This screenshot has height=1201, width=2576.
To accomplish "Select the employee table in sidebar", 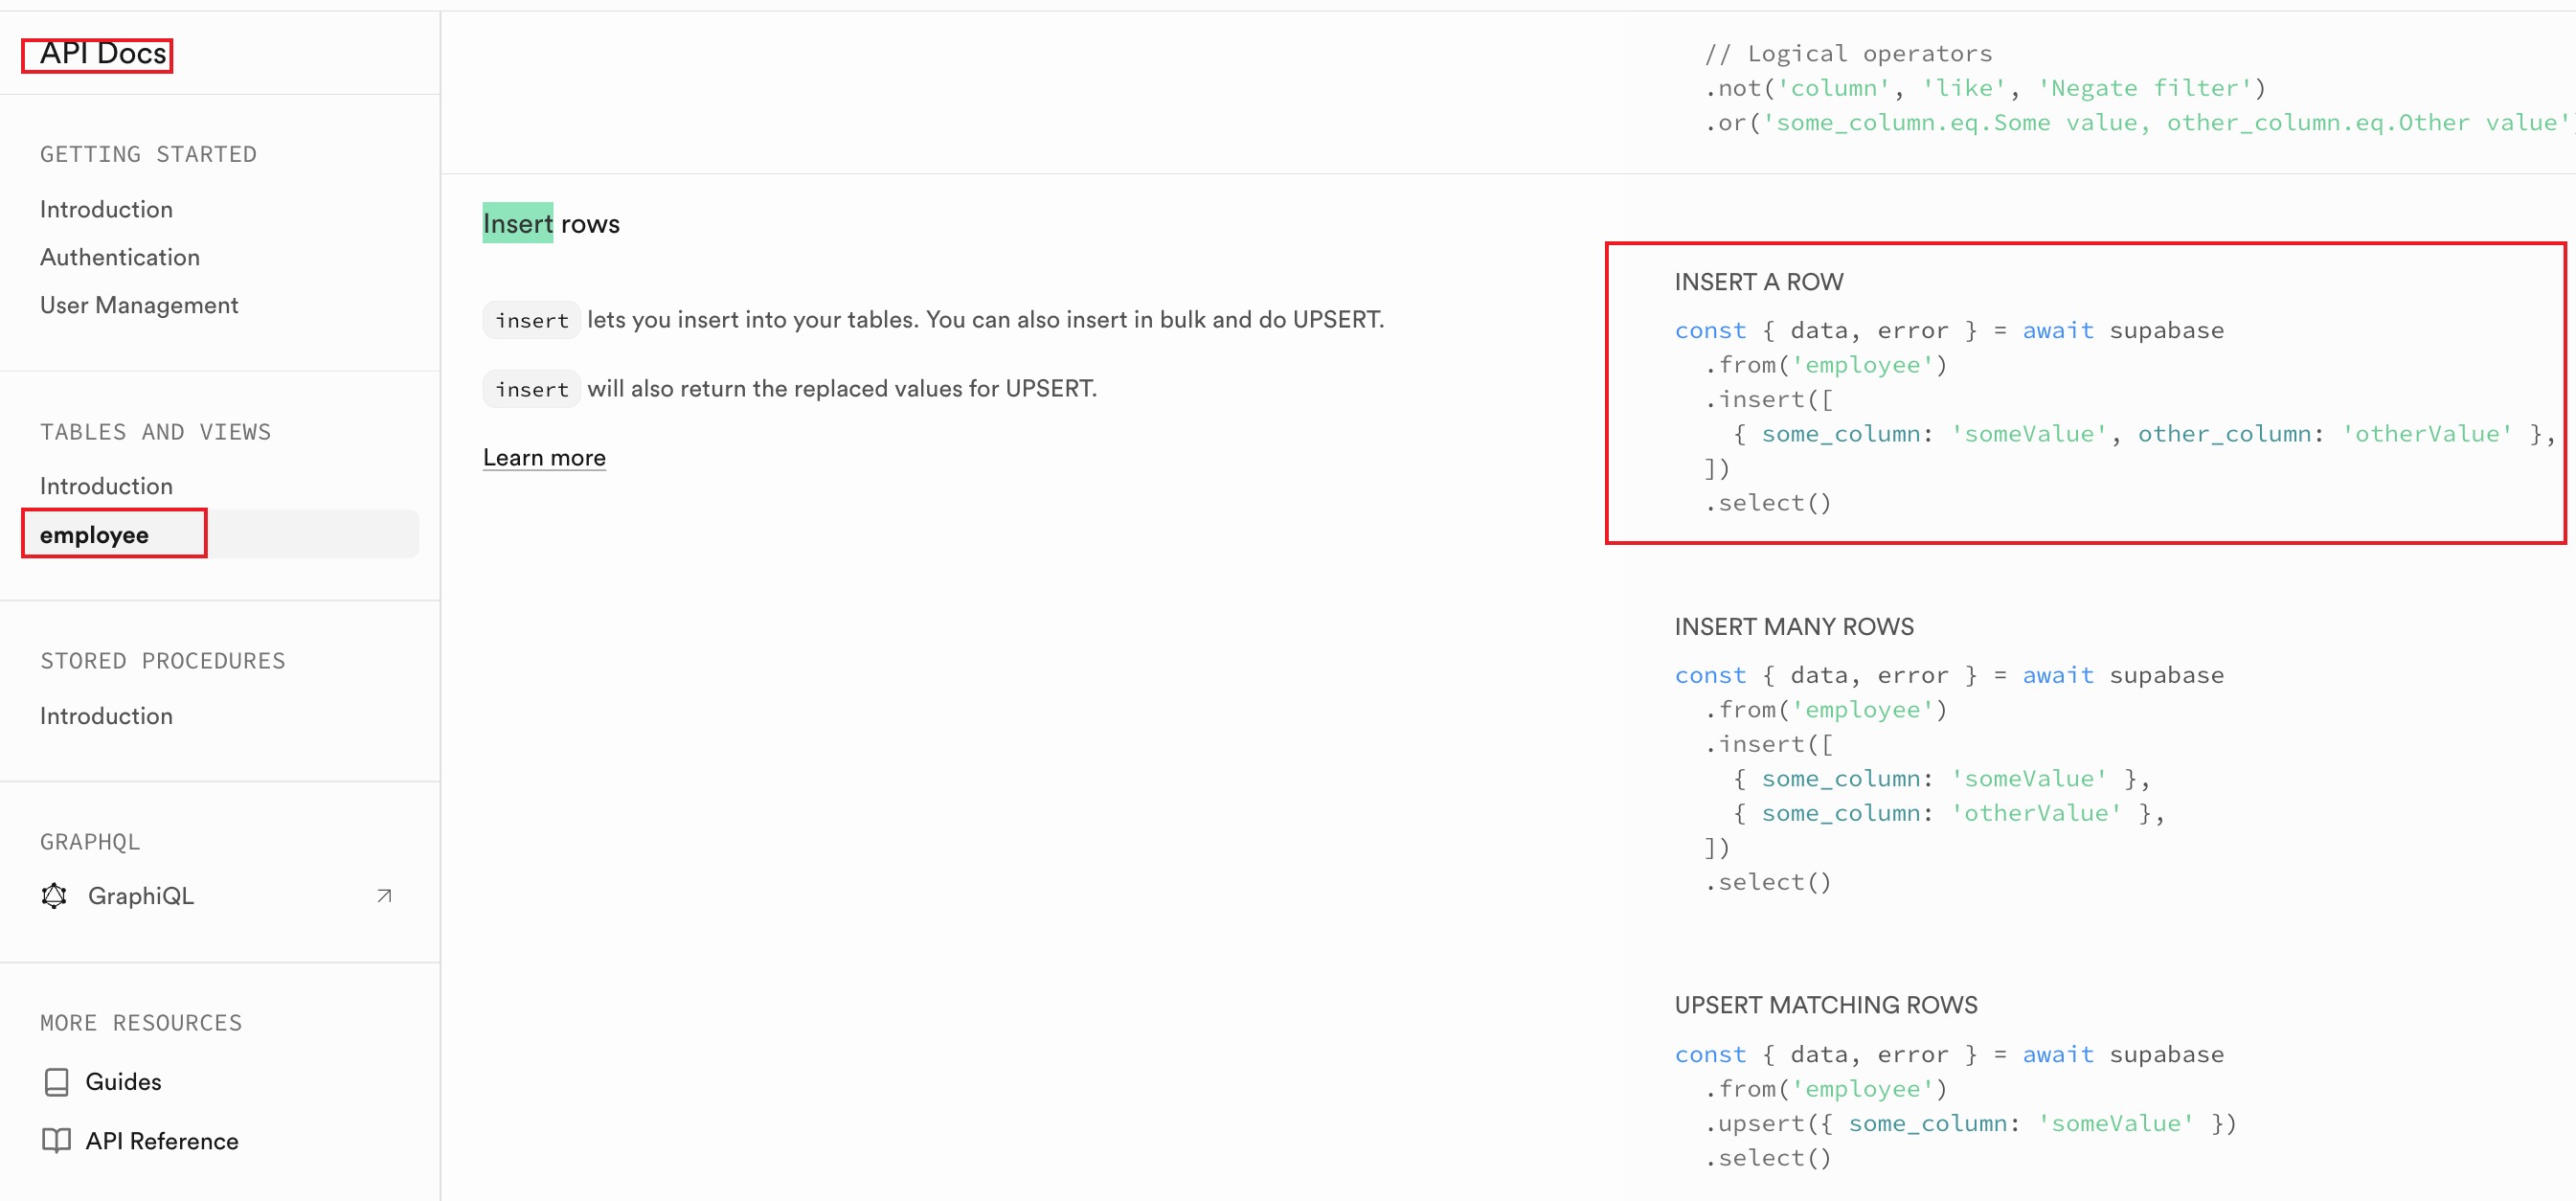I will (x=95, y=535).
